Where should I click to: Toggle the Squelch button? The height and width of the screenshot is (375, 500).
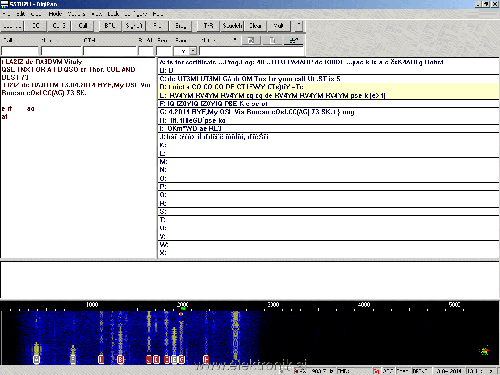coord(232,26)
